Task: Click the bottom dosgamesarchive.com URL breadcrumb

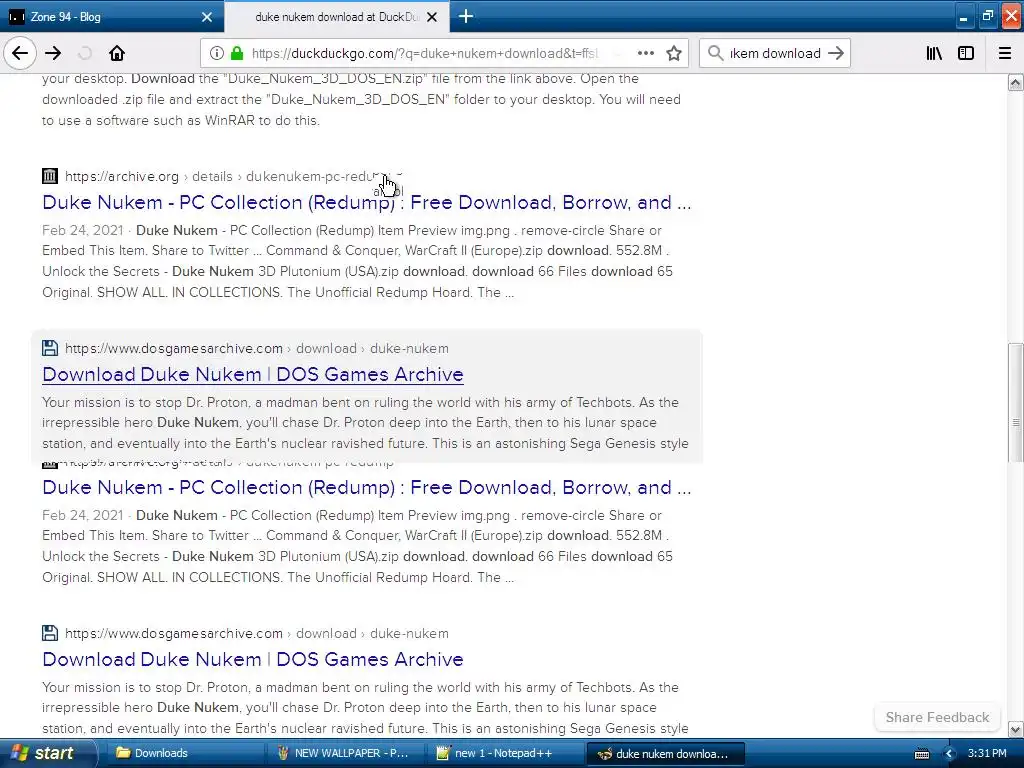Action: 257,633
